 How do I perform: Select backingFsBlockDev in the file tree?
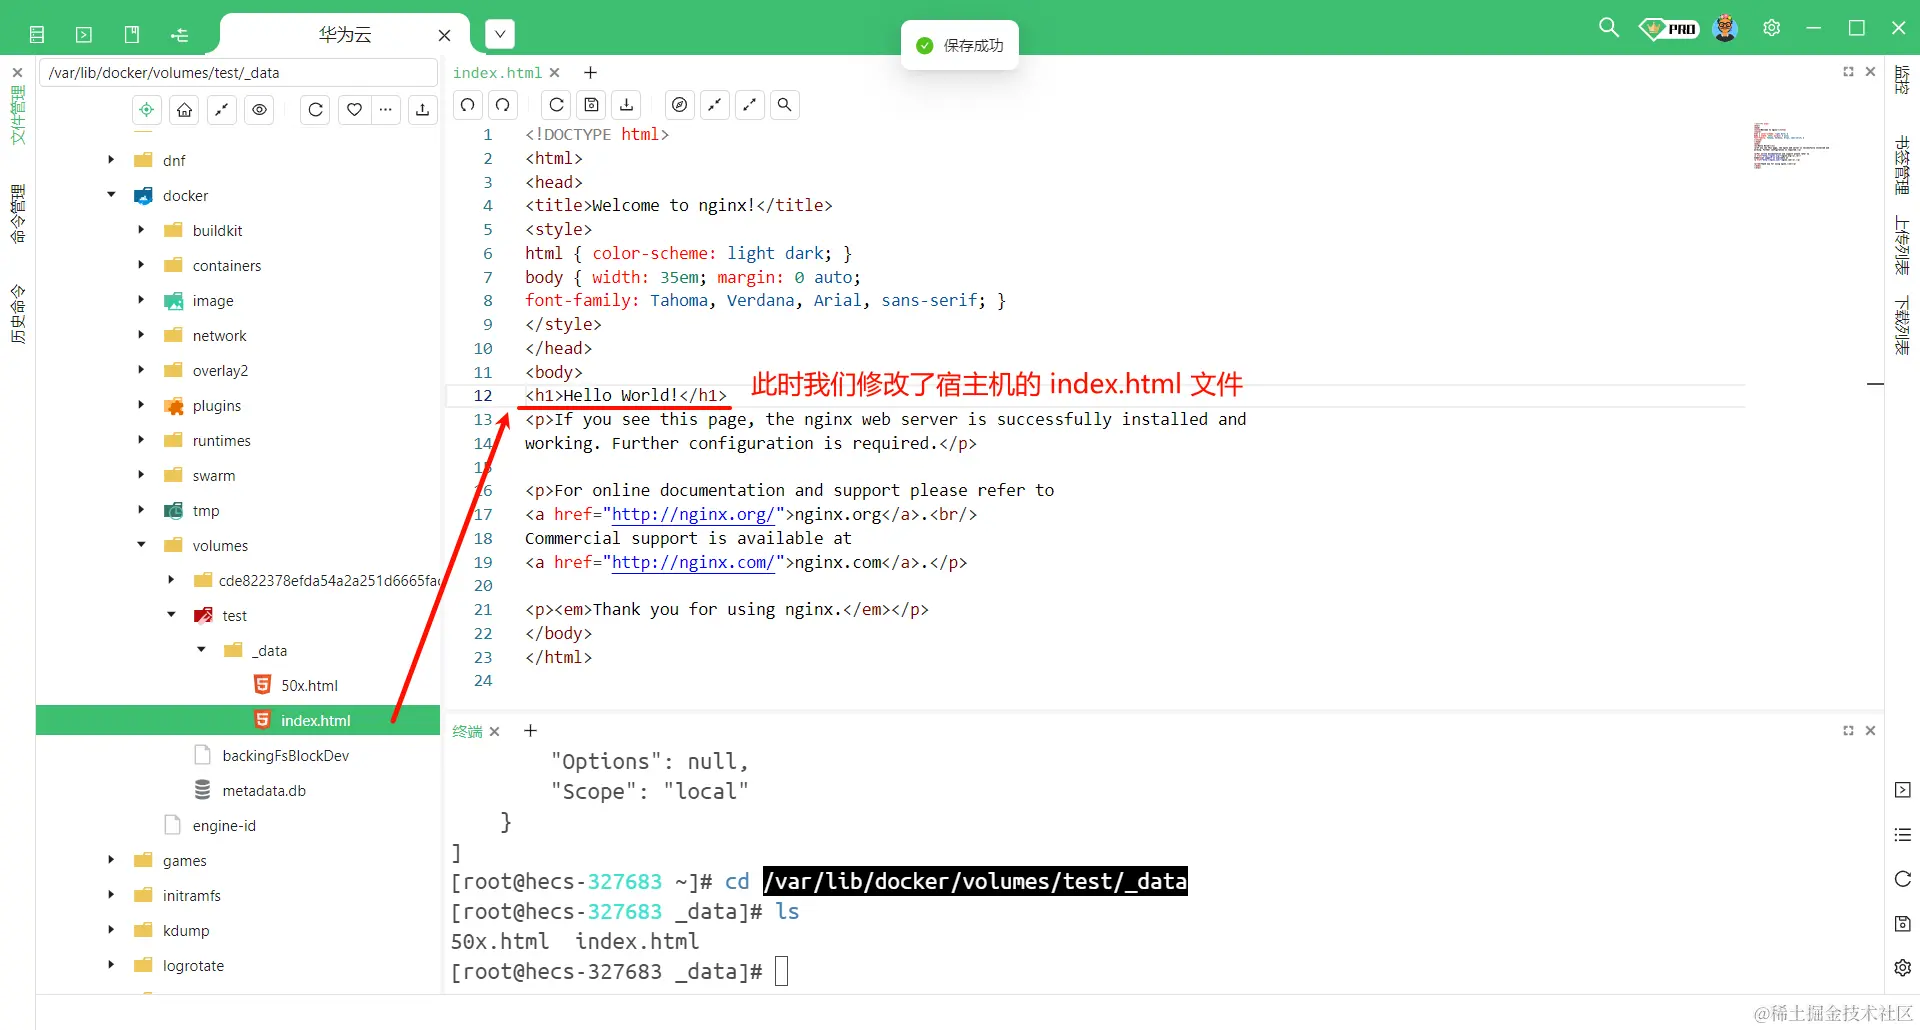tap(285, 755)
